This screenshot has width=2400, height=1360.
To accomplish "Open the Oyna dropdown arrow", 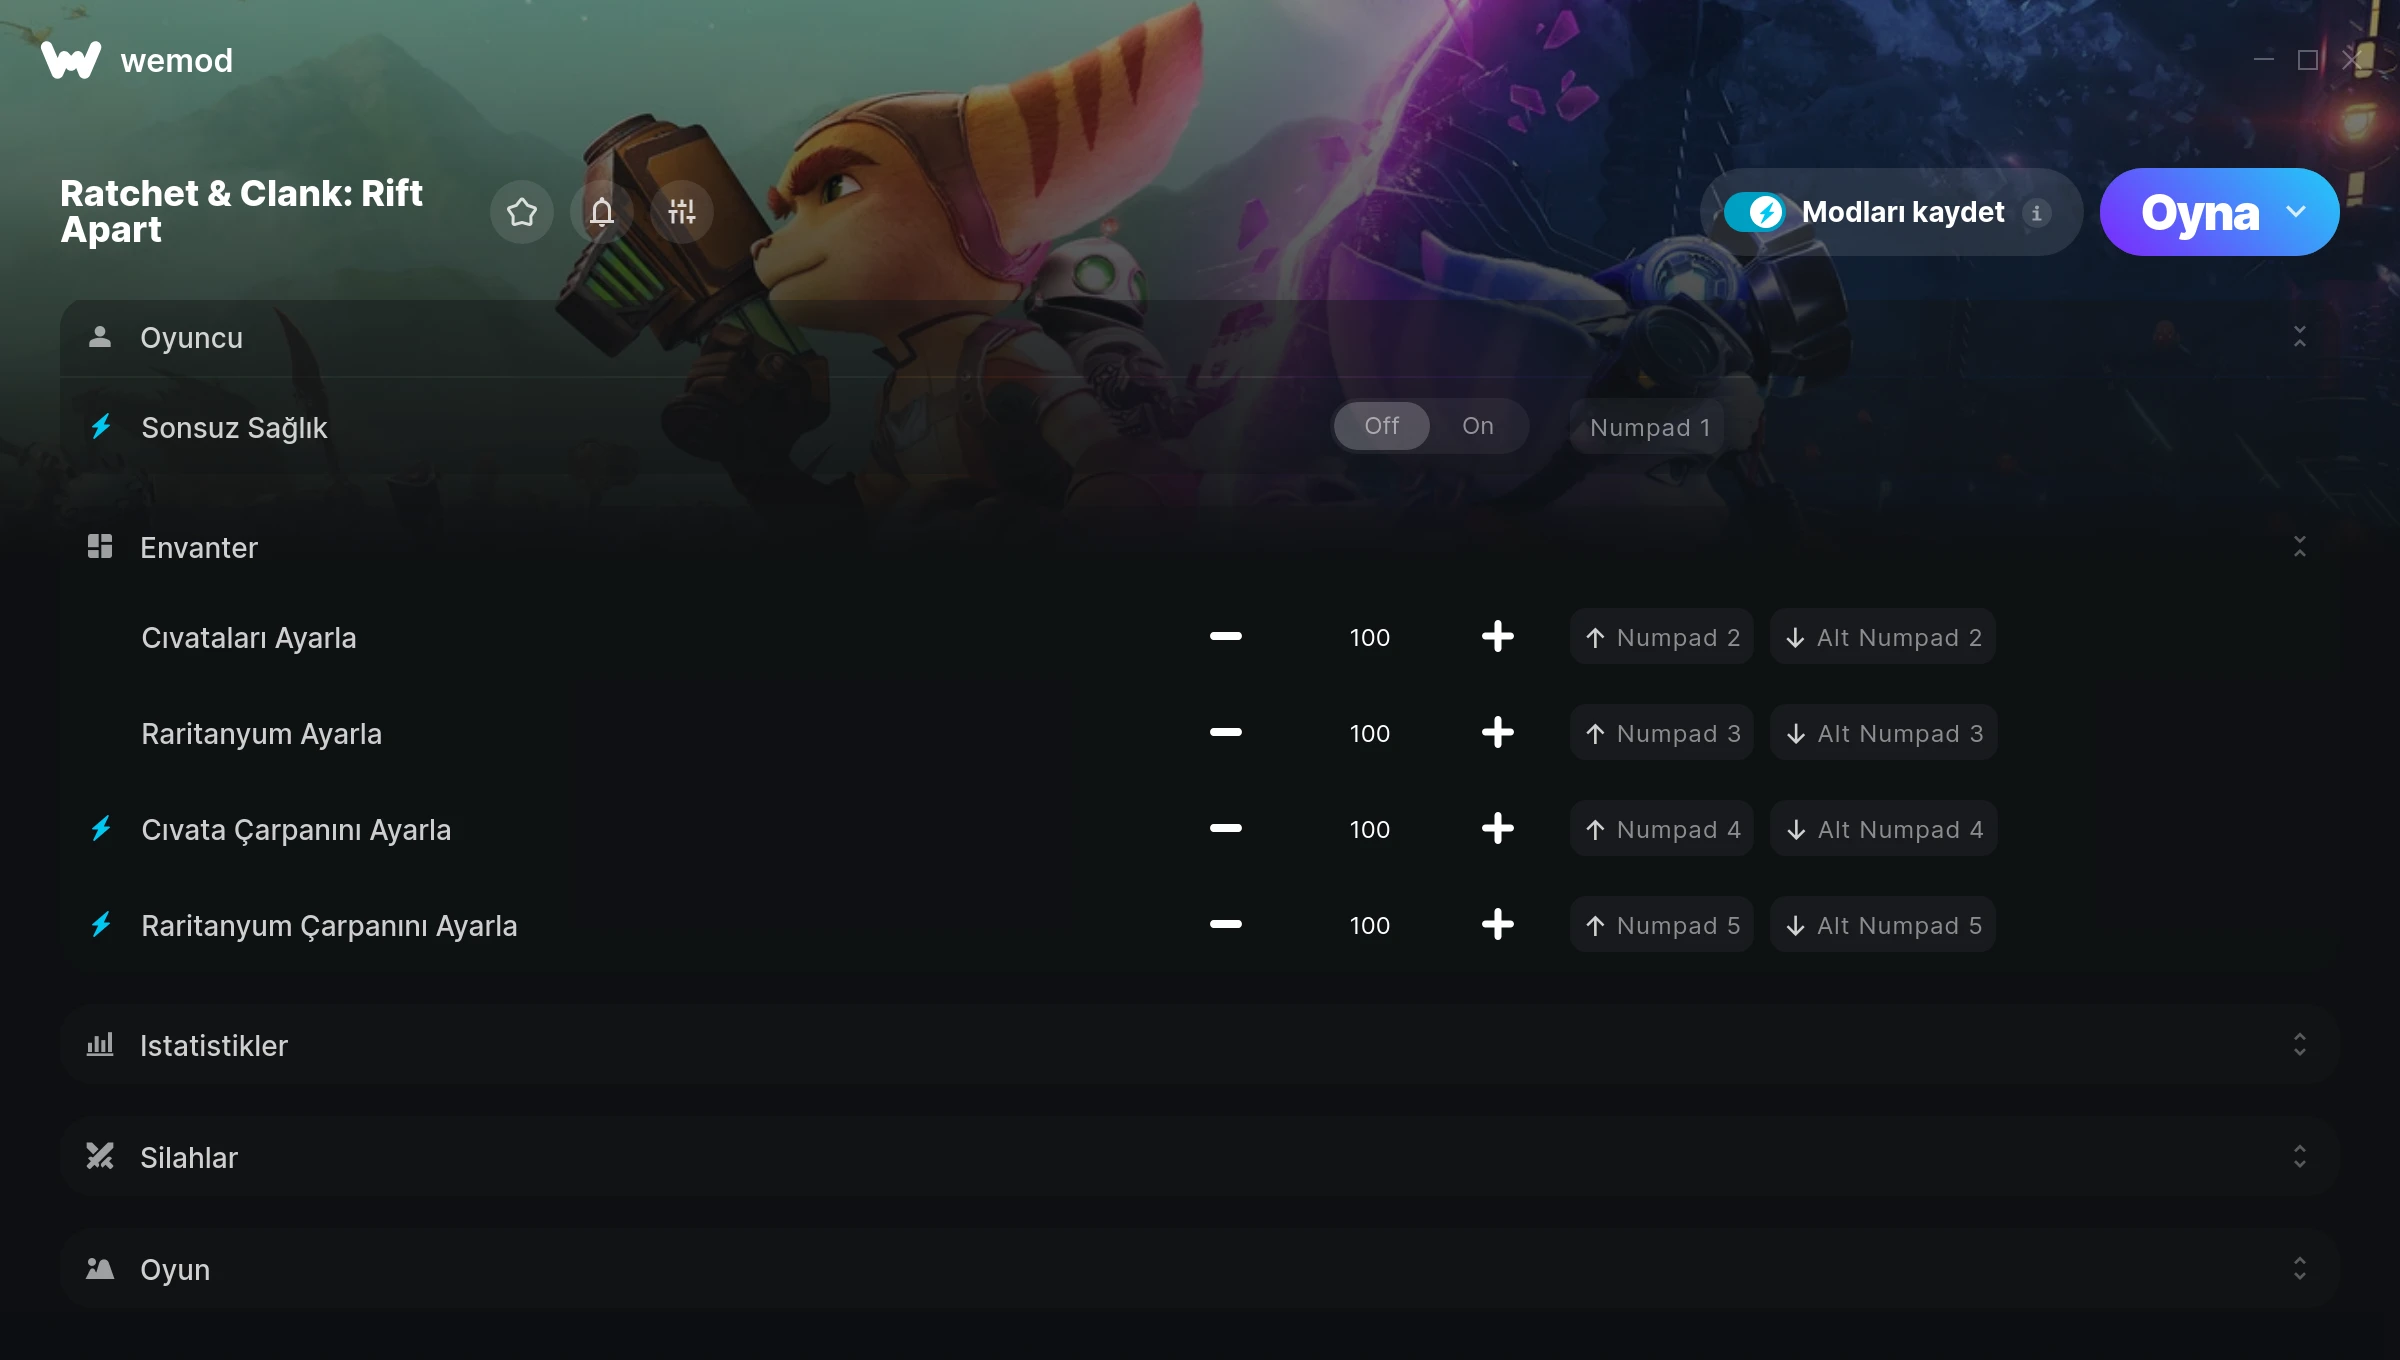I will (x=2296, y=212).
